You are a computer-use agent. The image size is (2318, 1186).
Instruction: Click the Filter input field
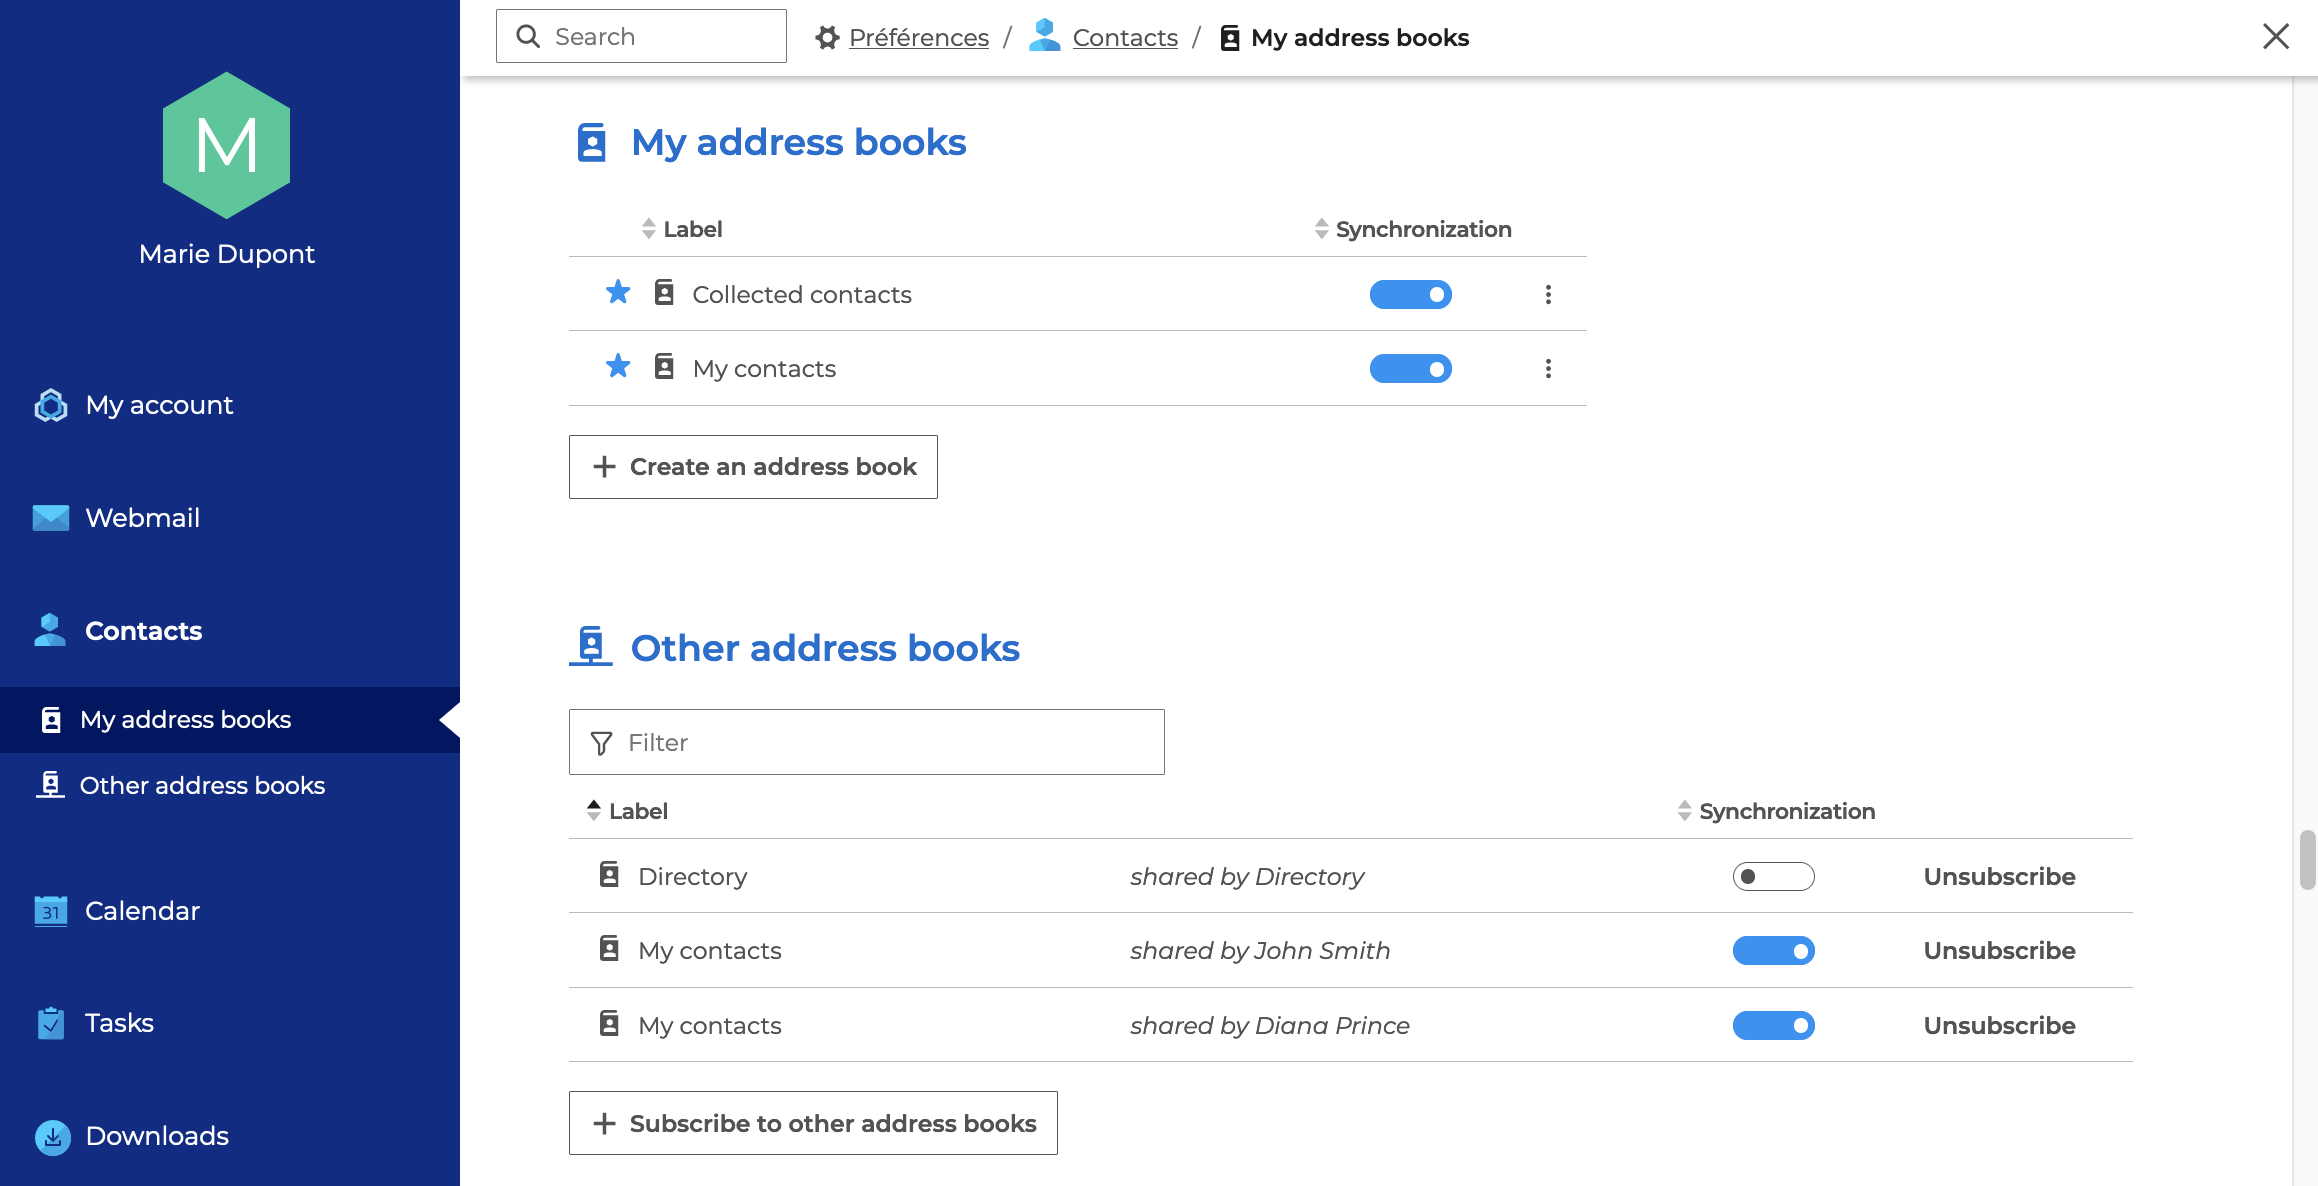(x=866, y=742)
